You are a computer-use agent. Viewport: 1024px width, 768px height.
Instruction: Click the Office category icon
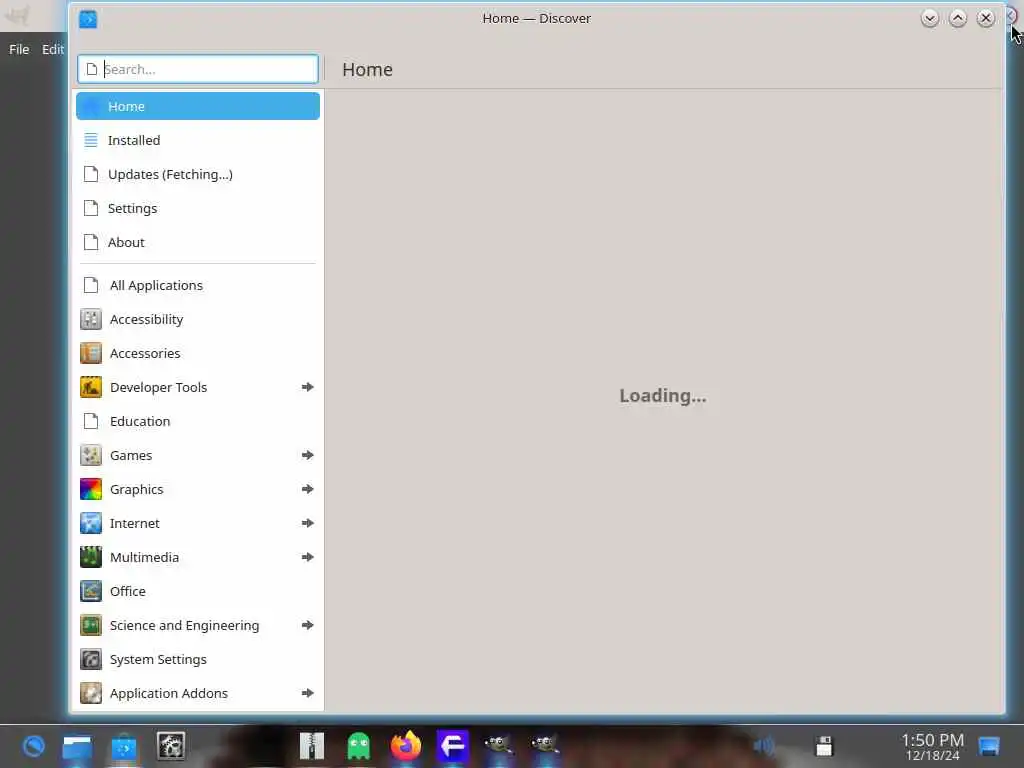[91, 591]
